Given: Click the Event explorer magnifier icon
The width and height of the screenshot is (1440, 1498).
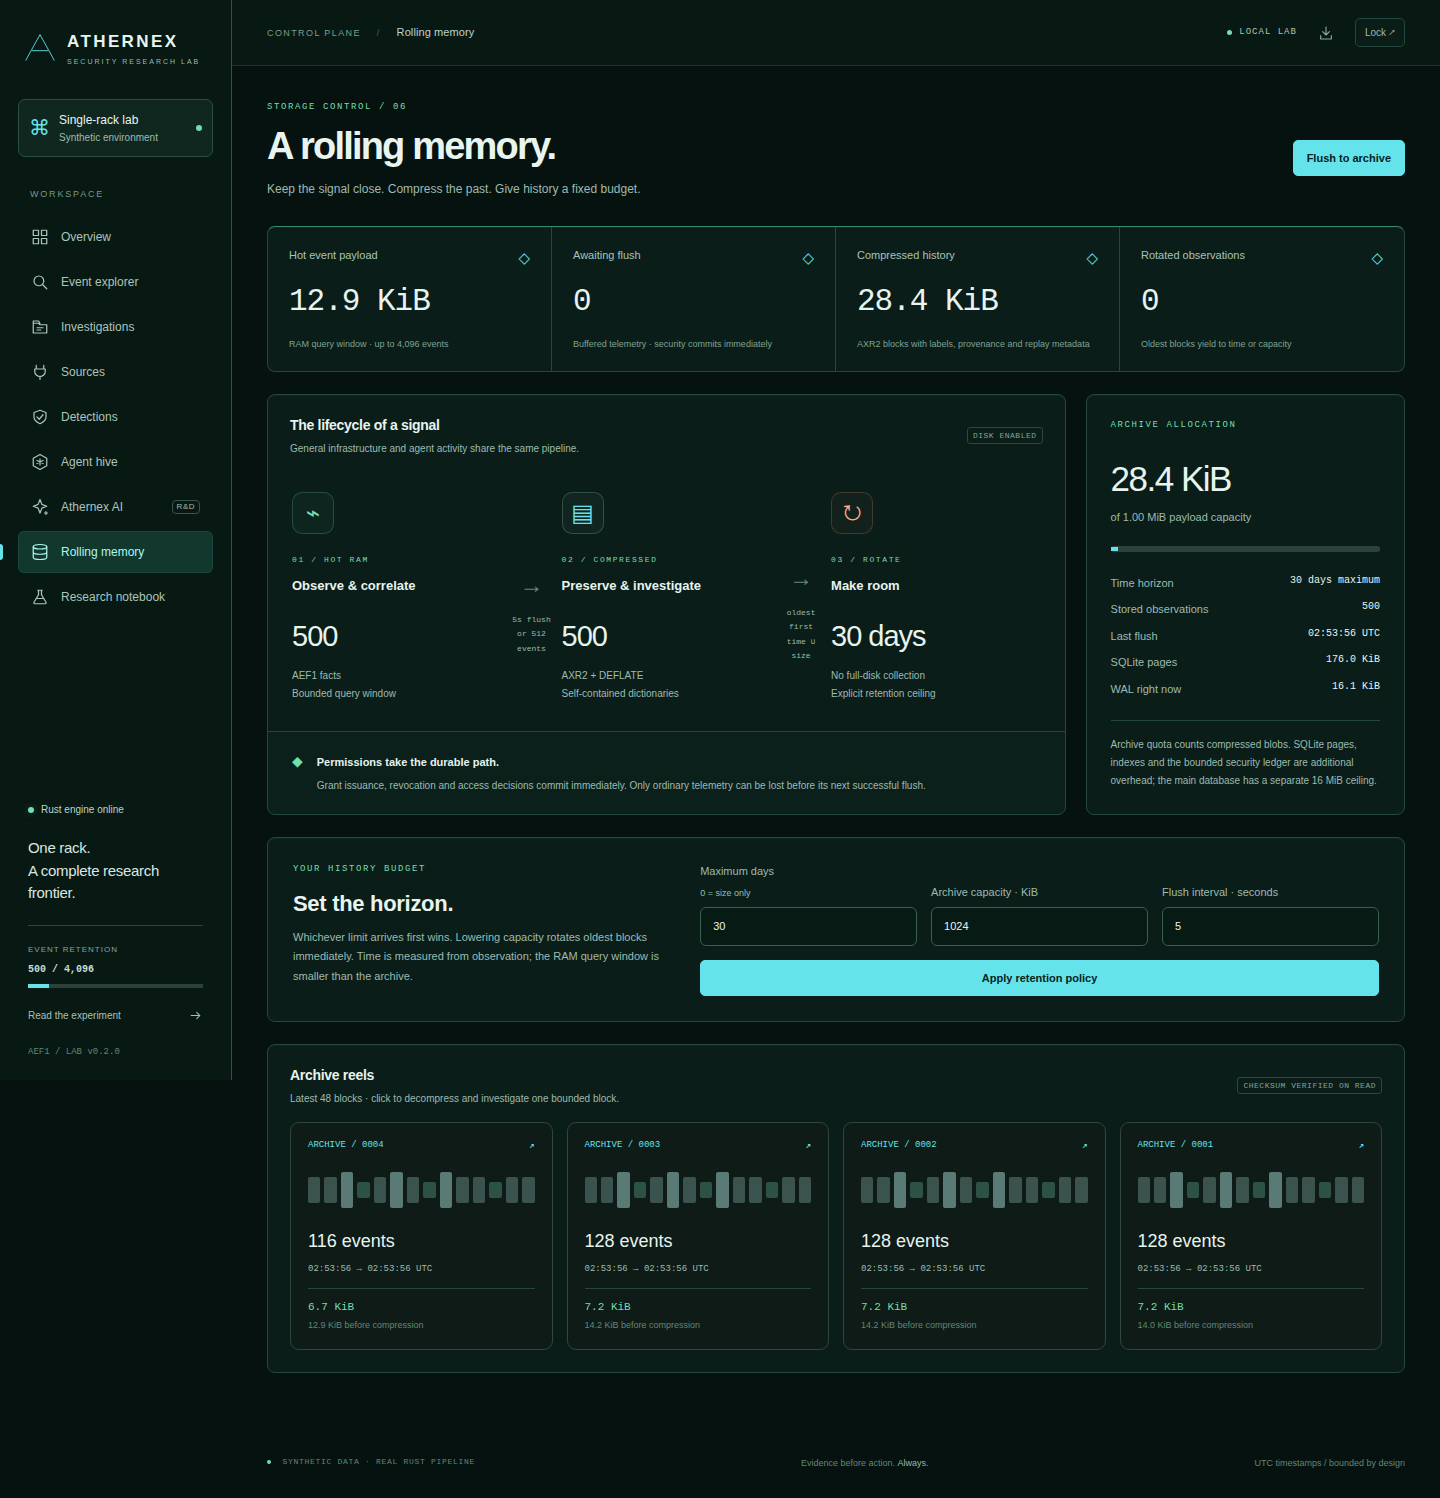Looking at the screenshot, I should pos(40,282).
